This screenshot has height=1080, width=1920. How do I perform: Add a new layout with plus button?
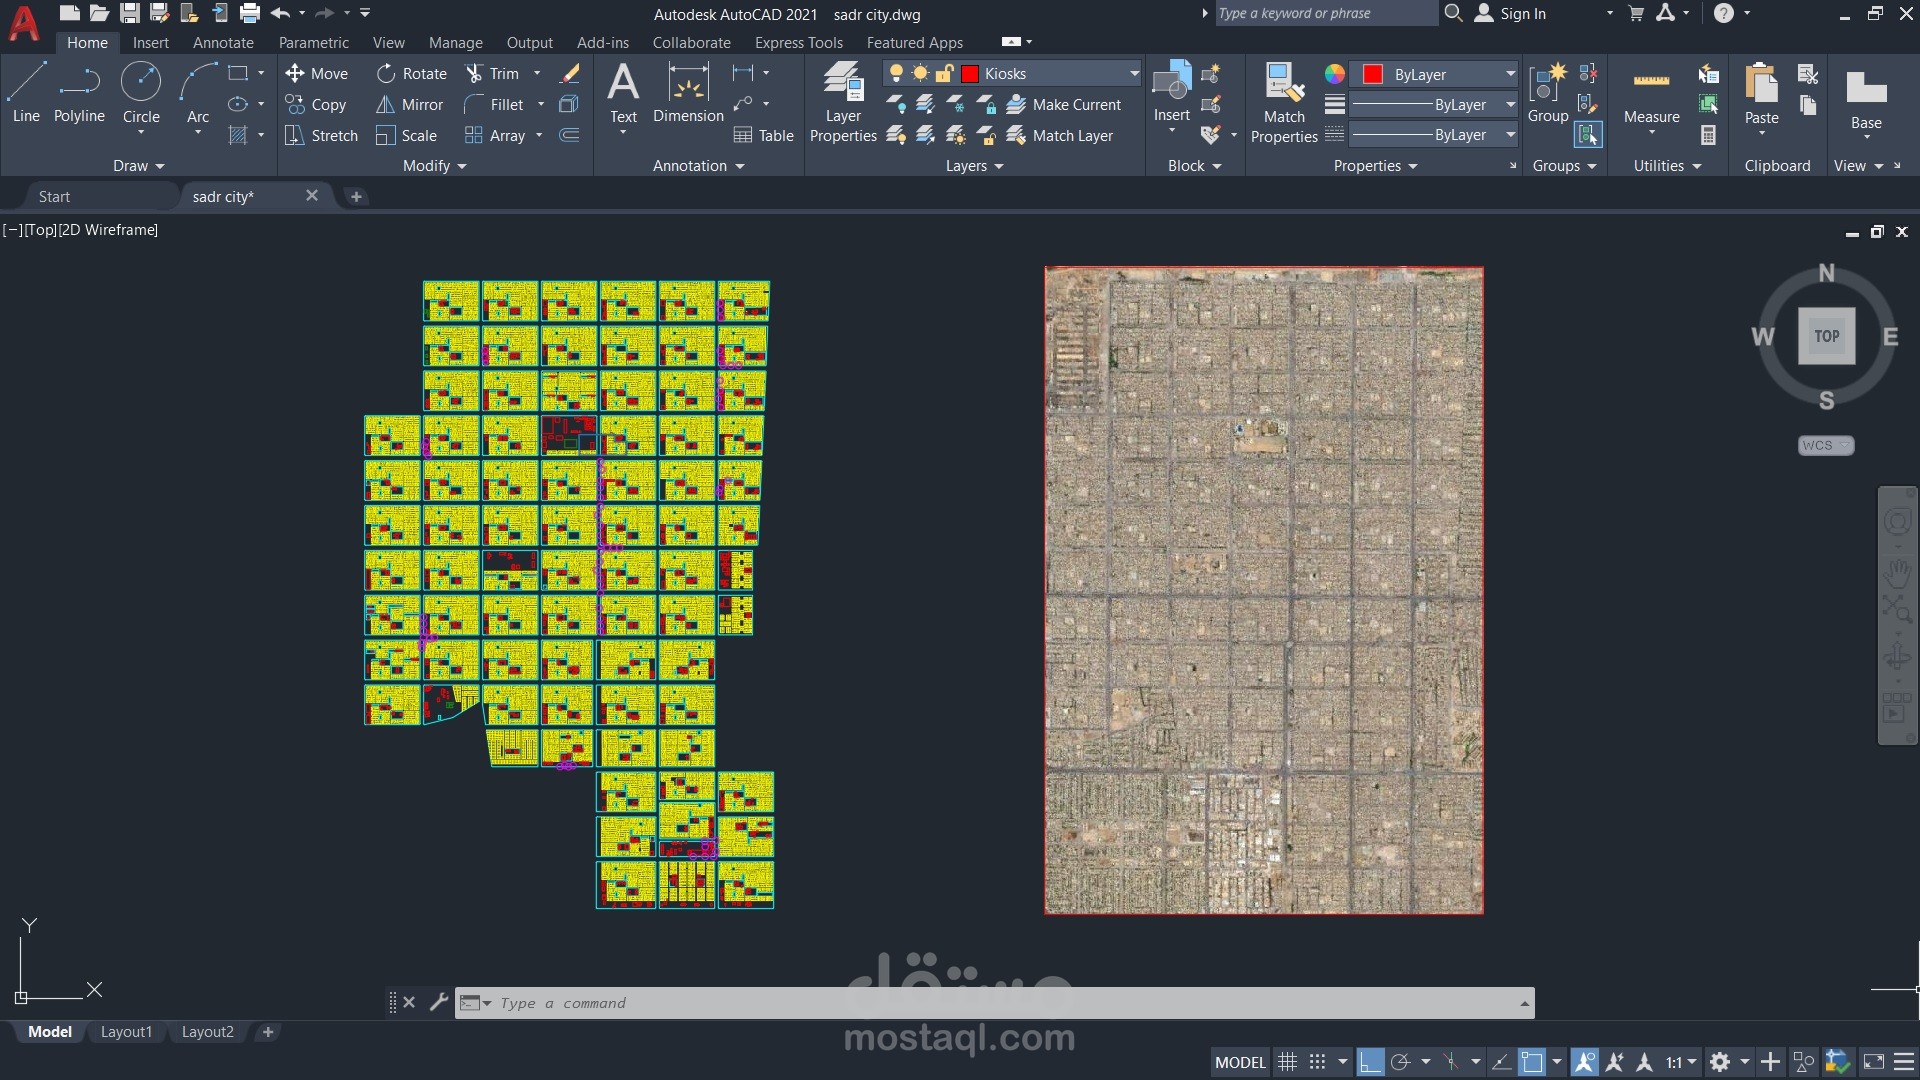pos(267,1032)
